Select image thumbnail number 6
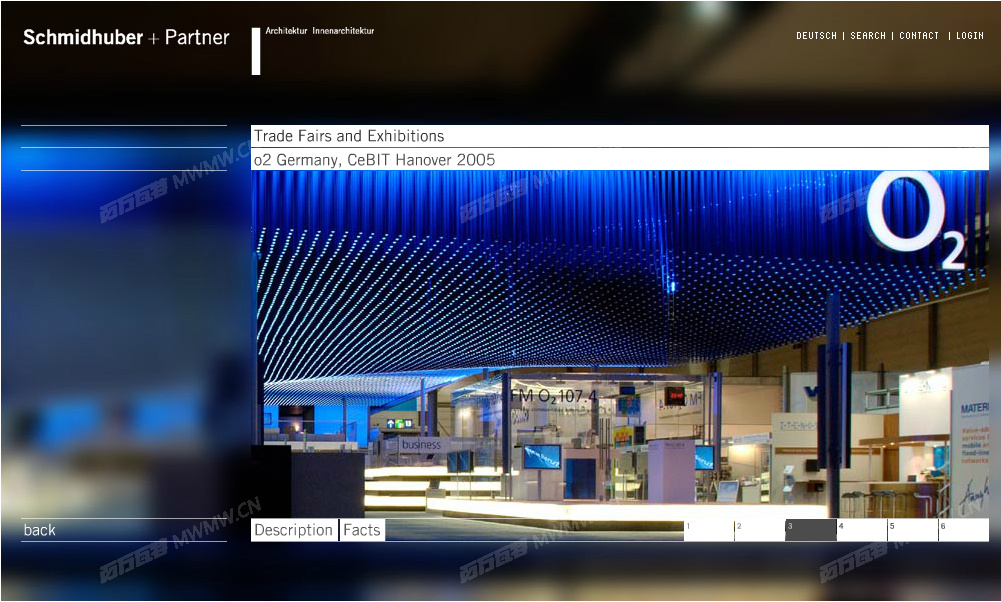1001x602 pixels. click(x=964, y=530)
